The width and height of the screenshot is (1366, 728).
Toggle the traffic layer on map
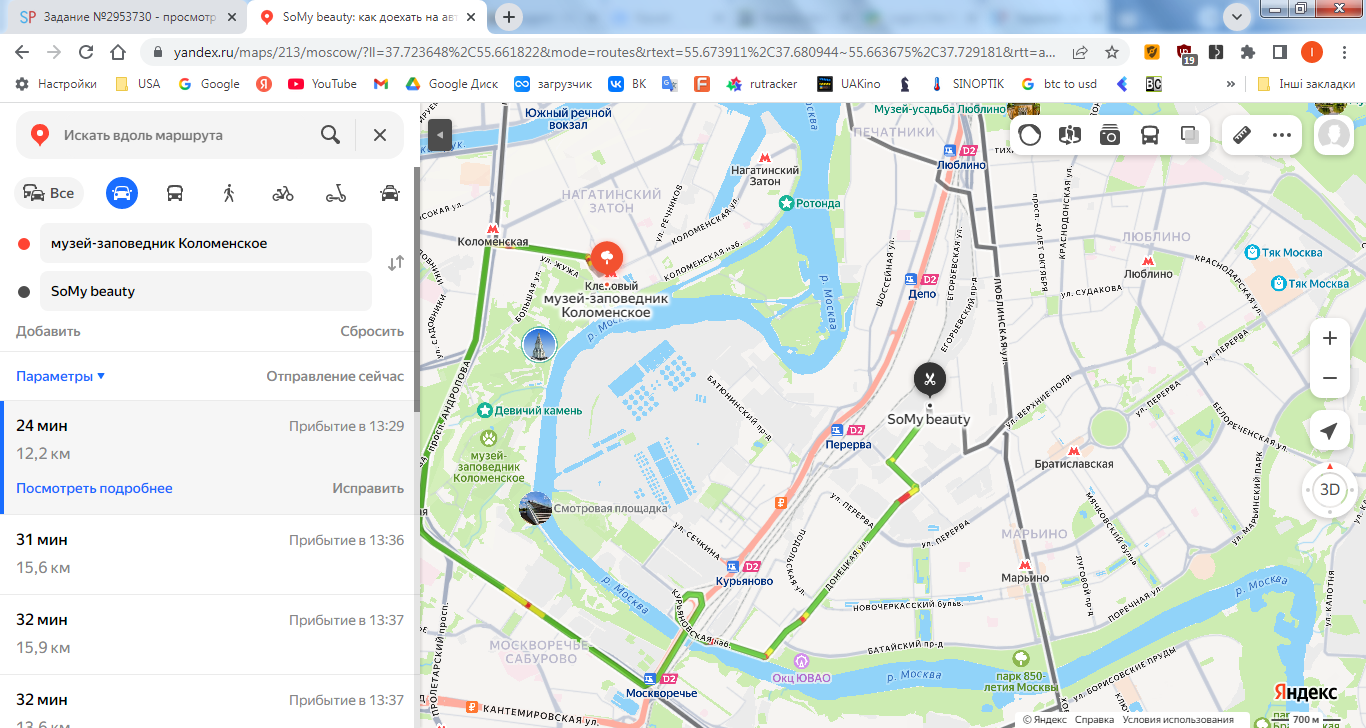pos(1030,135)
